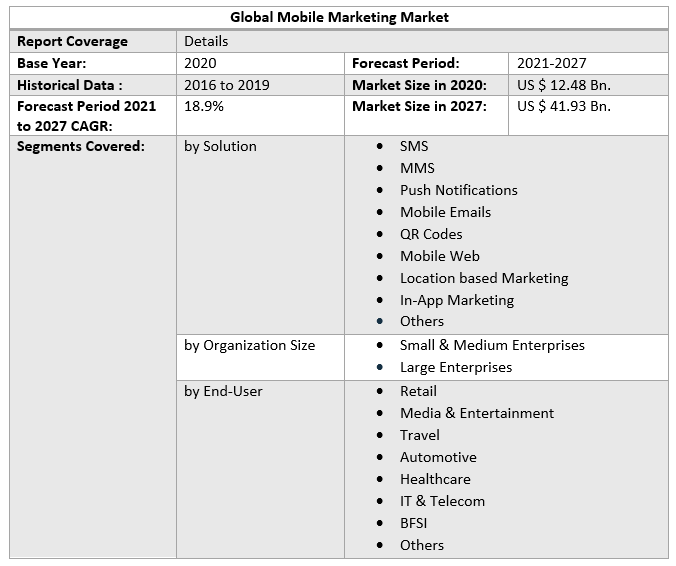The image size is (676, 566).
Task: Click the 'US $ 12.48 Bn.' value
Action: point(564,85)
